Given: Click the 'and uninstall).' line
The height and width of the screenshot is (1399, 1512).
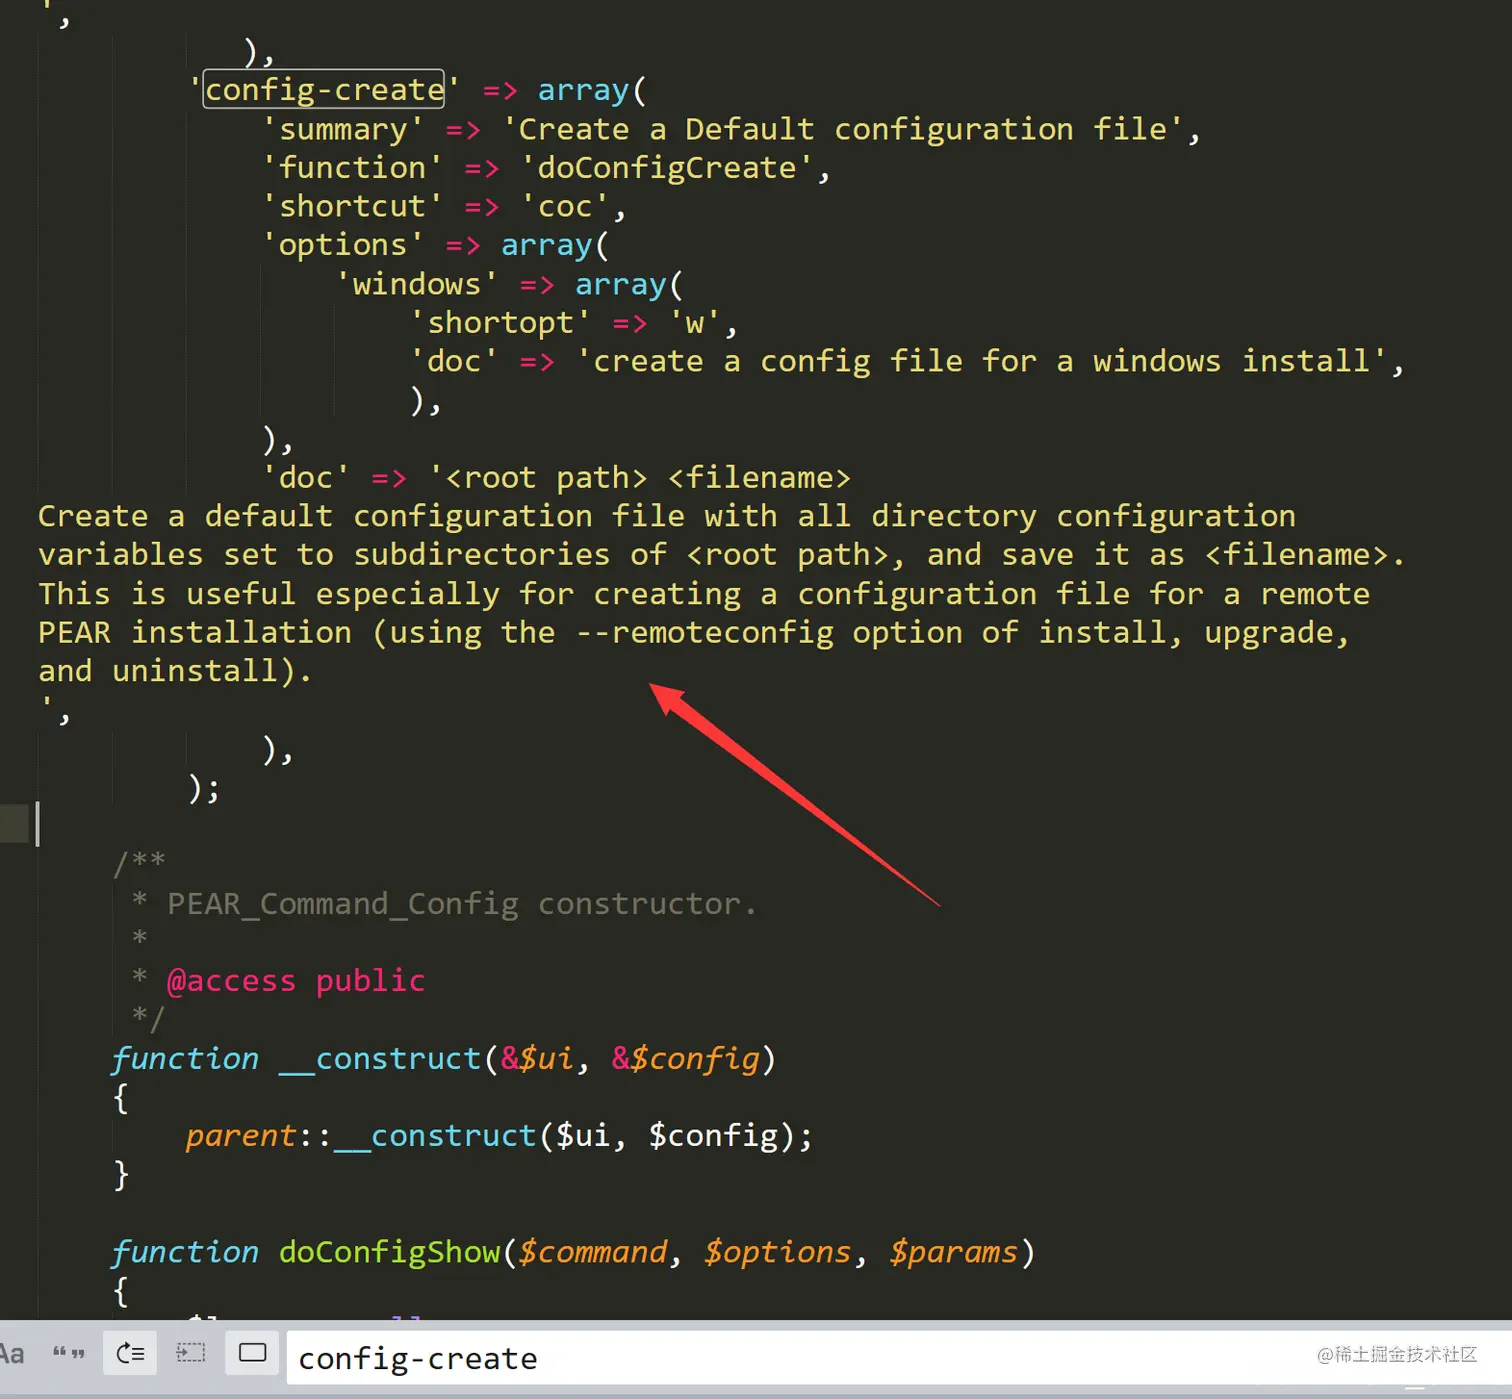Looking at the screenshot, I should click(175, 671).
